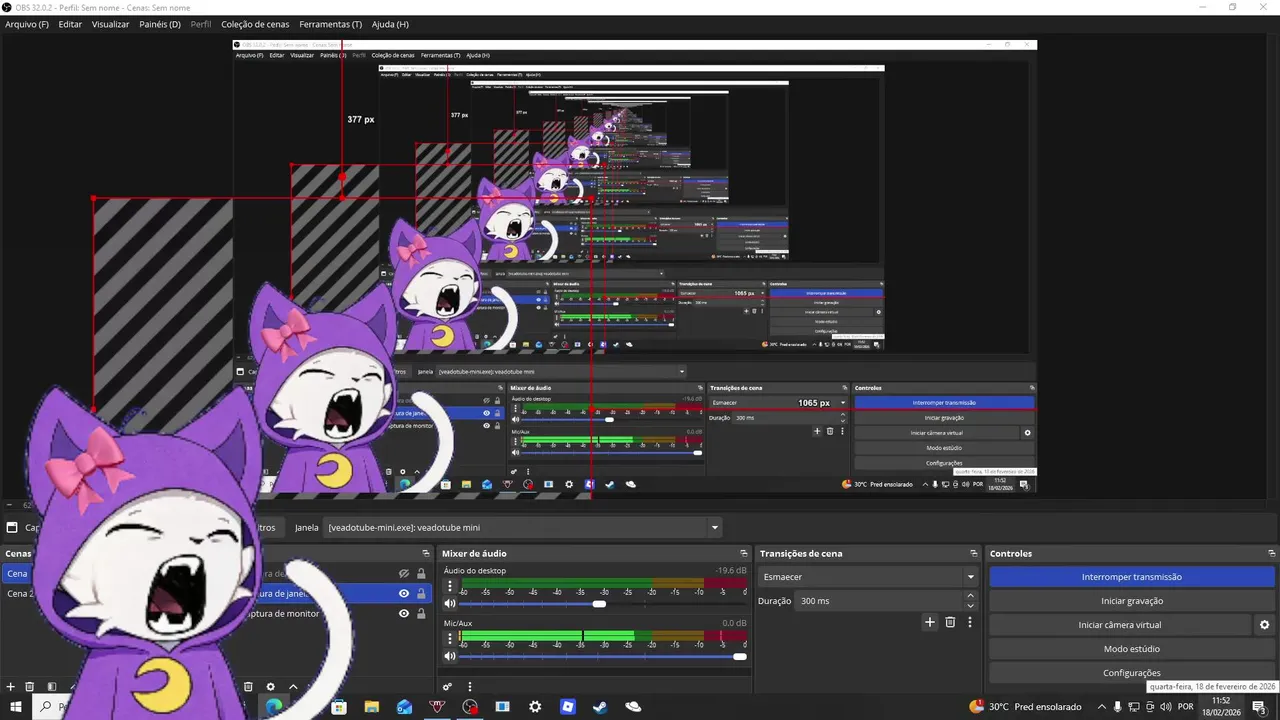
Task: Adjust Áudio do desktop volume slider
Action: [603, 604]
